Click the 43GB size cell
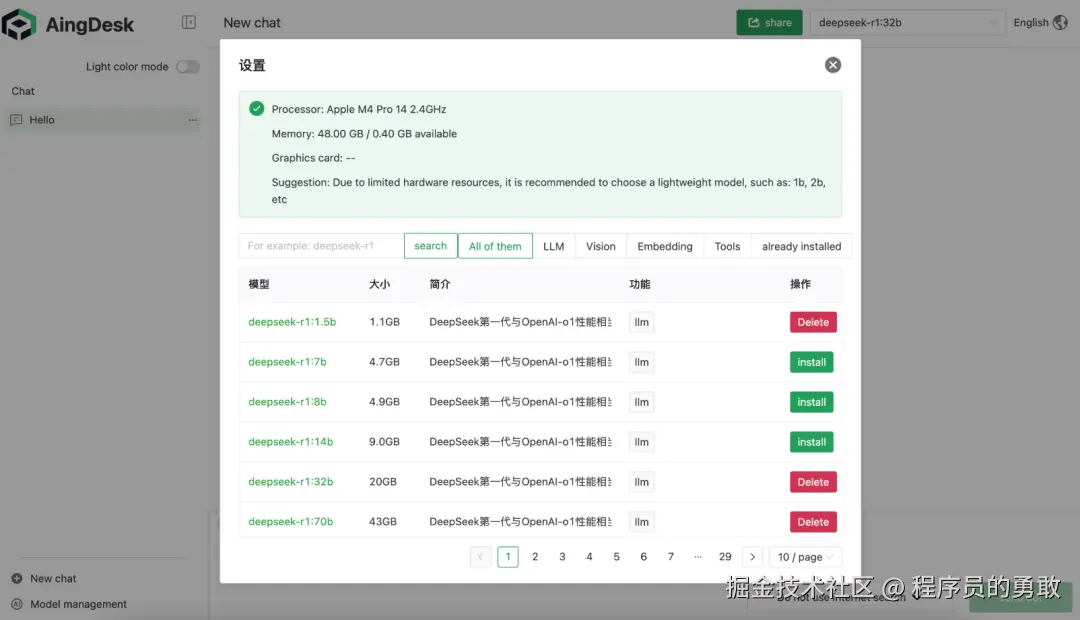This screenshot has width=1080, height=620. [x=383, y=521]
